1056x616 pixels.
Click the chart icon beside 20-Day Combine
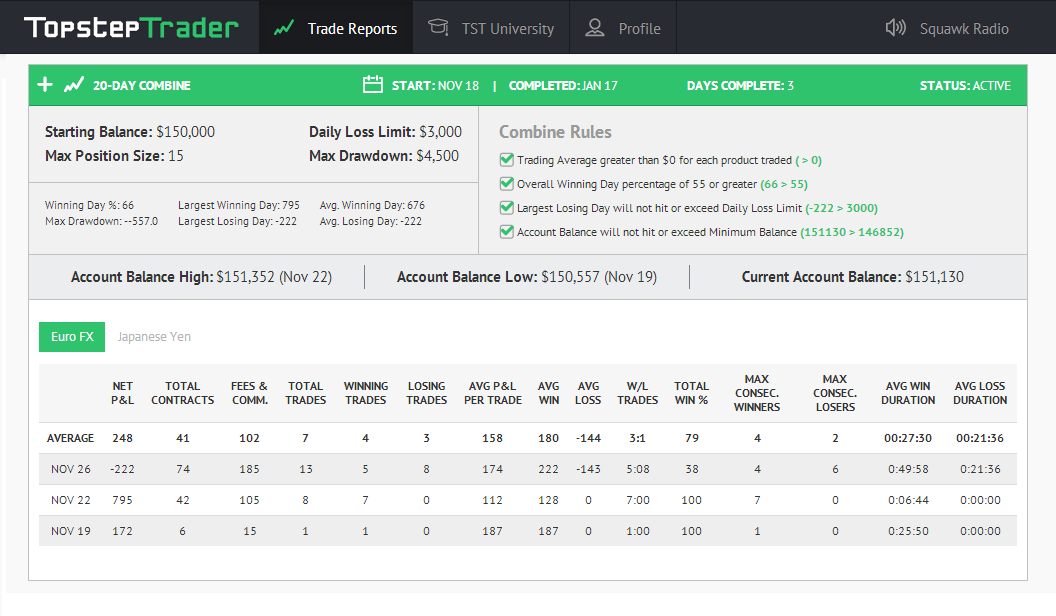74,84
